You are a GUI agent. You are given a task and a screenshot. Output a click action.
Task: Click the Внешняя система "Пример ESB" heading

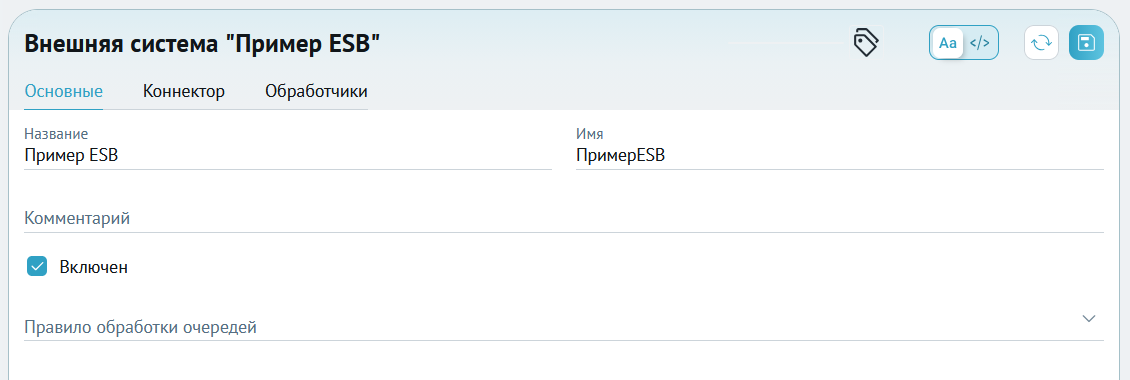click(202, 43)
